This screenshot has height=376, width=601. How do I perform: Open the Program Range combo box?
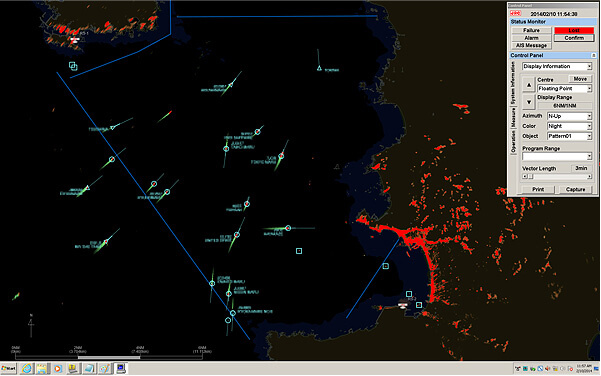tap(557, 156)
